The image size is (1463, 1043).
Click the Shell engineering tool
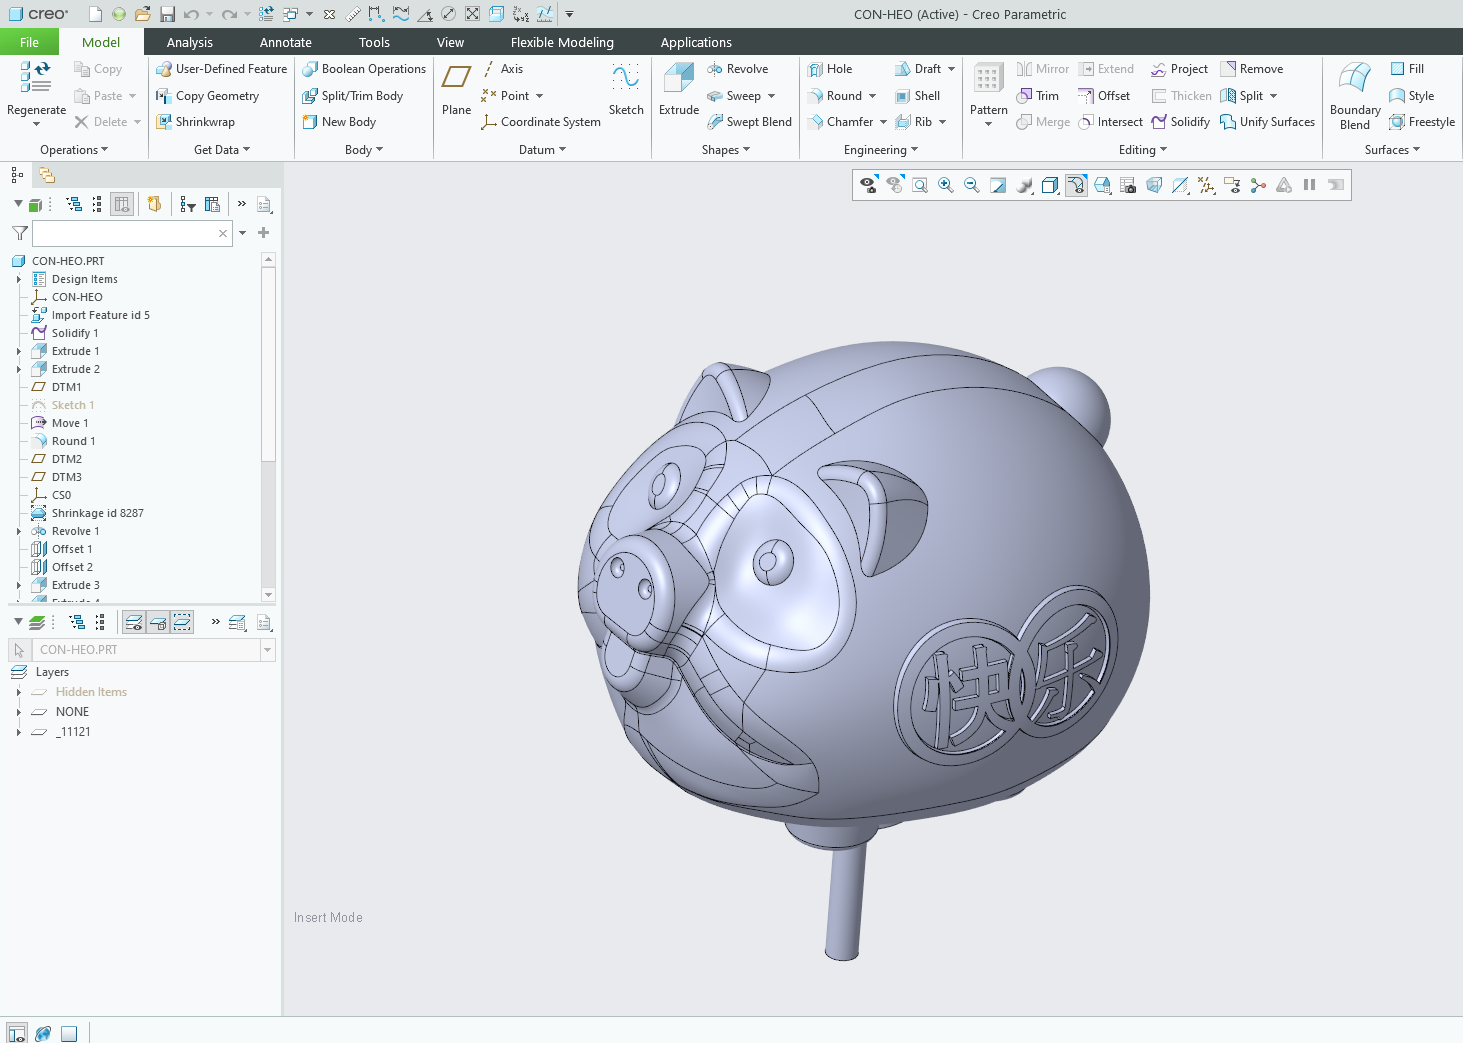917,96
